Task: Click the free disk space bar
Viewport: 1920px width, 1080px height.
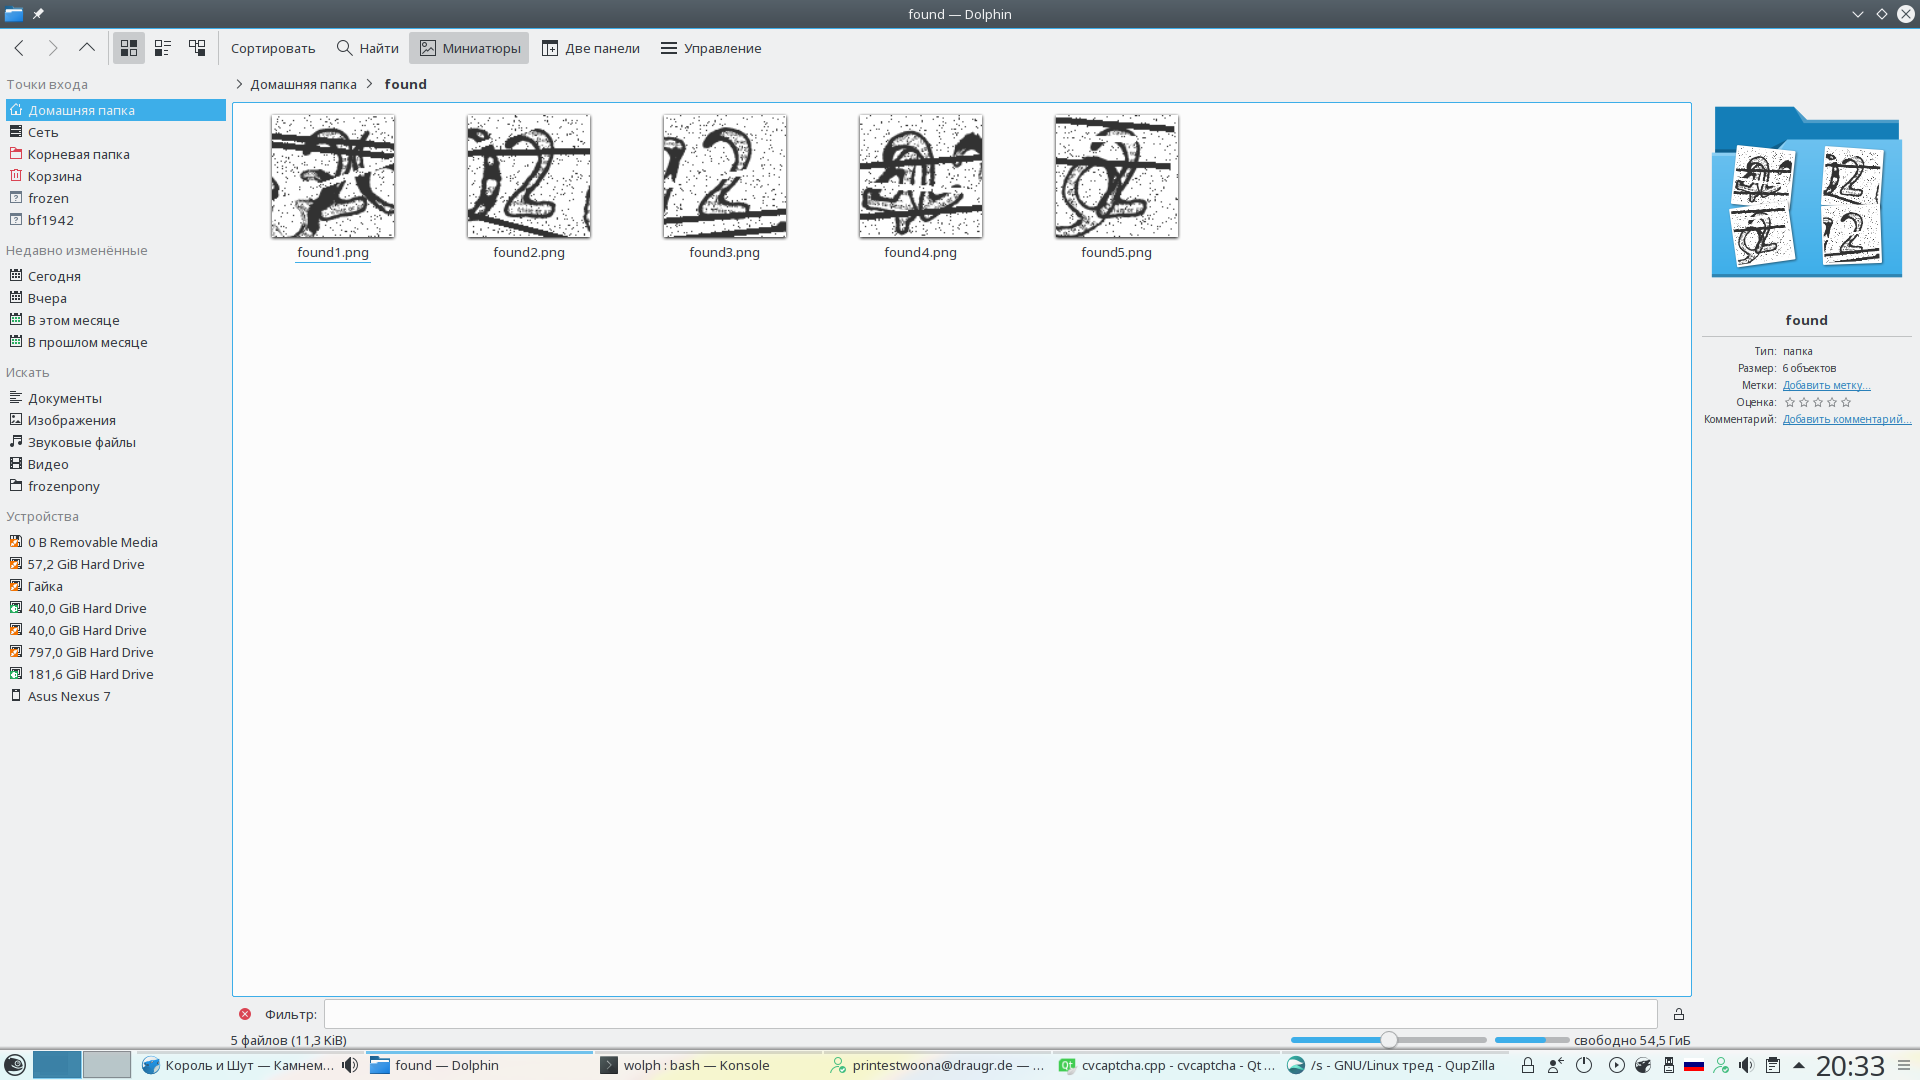Action: pyautogui.click(x=1532, y=1040)
